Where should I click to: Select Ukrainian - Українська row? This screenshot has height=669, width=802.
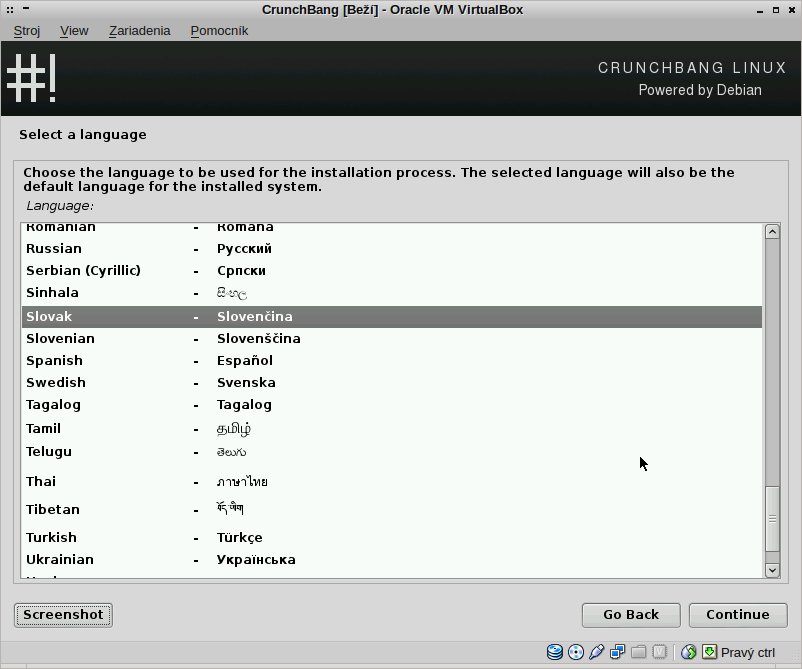[x=392, y=560]
